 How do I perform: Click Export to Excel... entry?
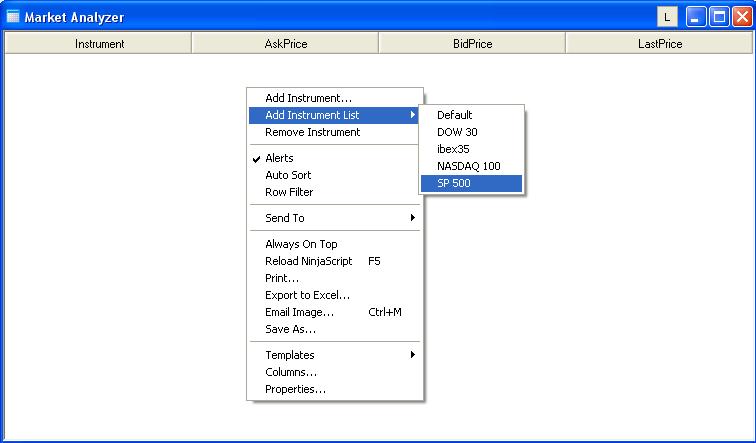pos(307,295)
